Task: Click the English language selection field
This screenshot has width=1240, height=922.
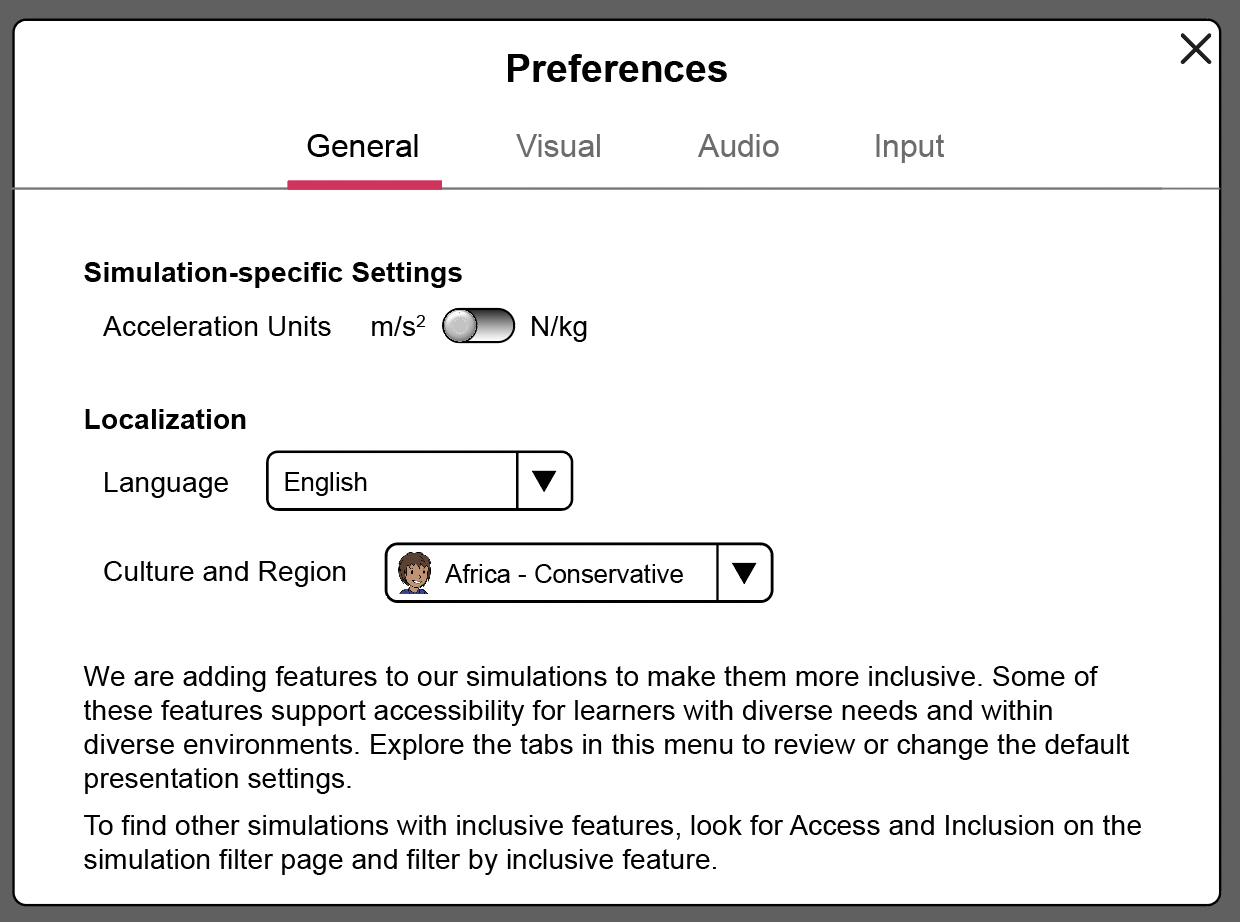Action: [390, 481]
